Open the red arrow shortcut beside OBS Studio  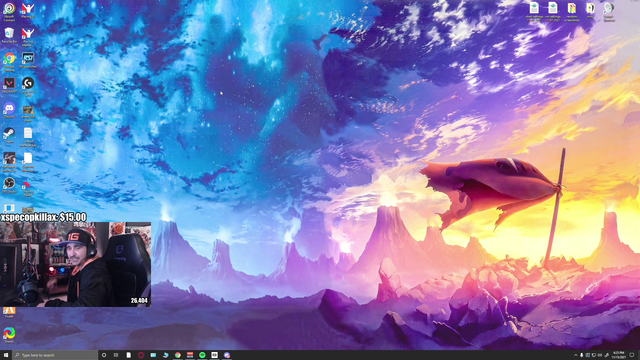(28, 188)
